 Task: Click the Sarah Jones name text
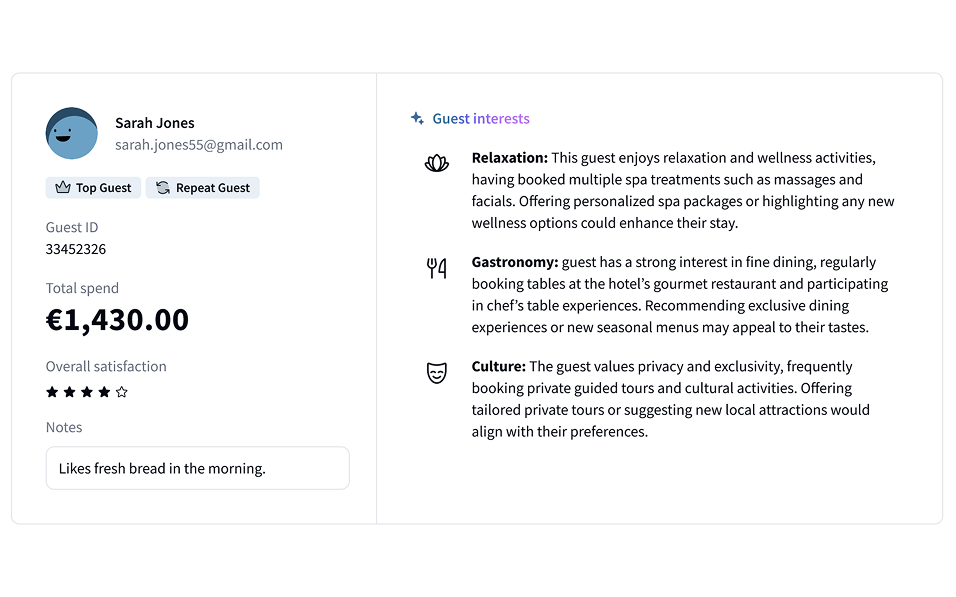point(155,123)
